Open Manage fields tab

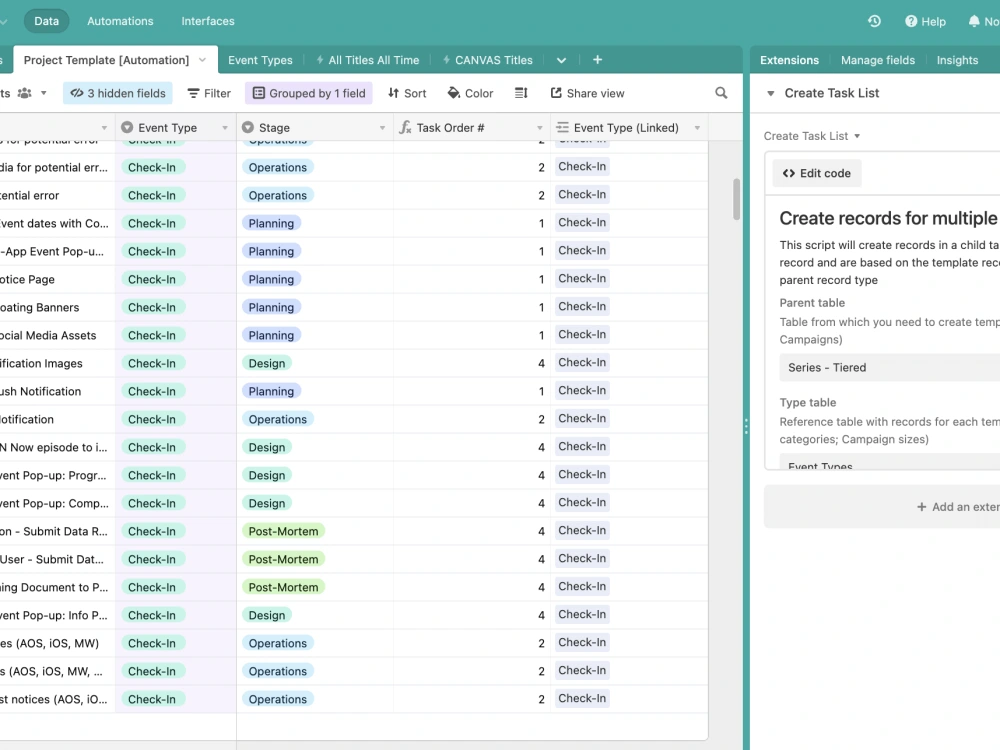click(878, 60)
